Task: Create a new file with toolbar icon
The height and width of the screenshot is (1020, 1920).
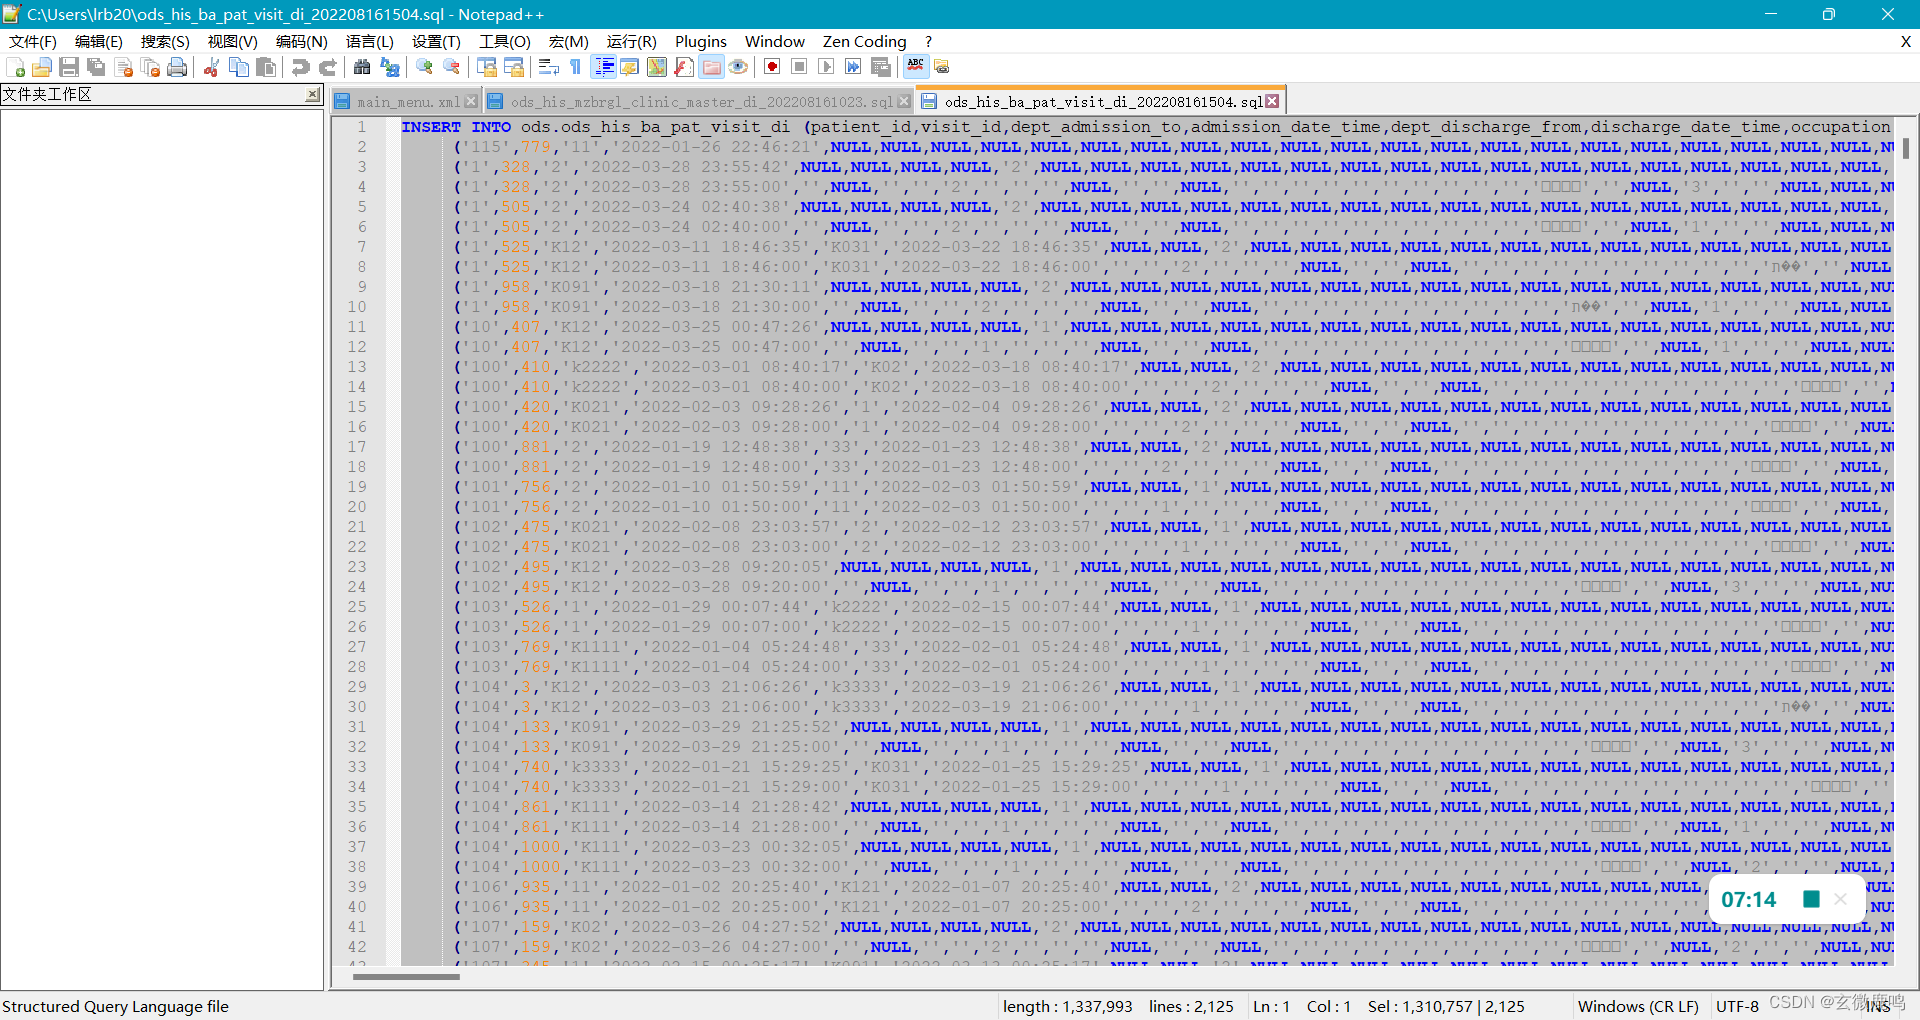Action: pos(15,67)
